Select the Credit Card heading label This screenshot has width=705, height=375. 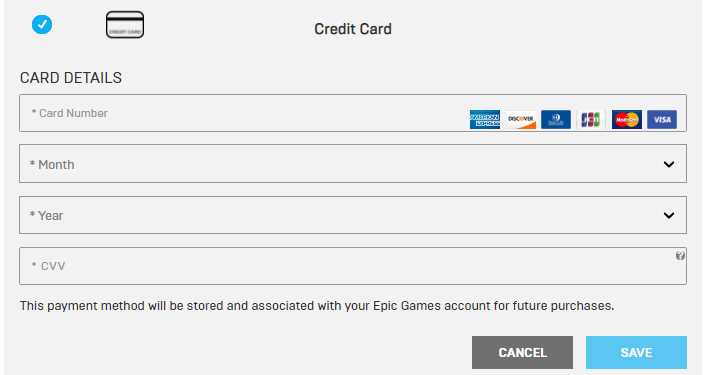(353, 29)
